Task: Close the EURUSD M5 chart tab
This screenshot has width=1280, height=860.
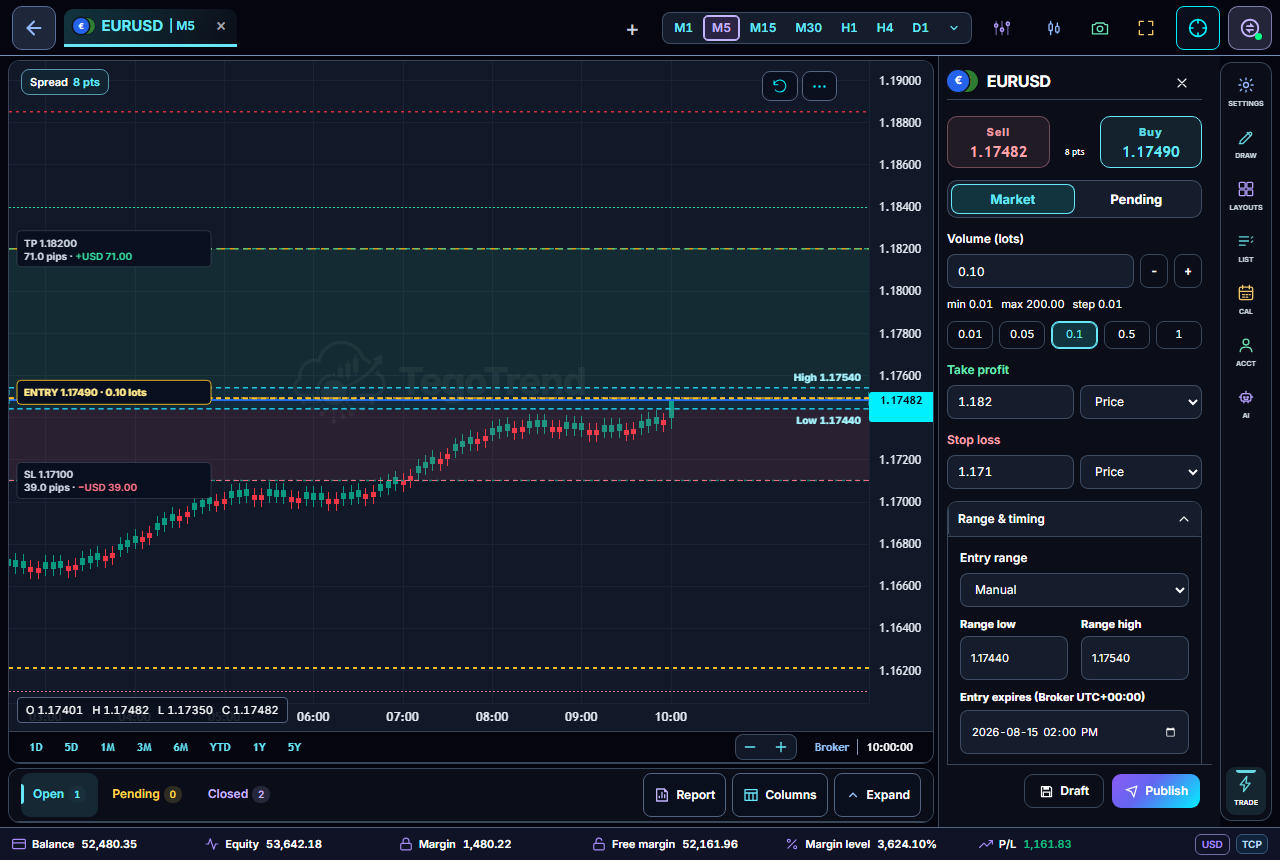Action: click(221, 26)
